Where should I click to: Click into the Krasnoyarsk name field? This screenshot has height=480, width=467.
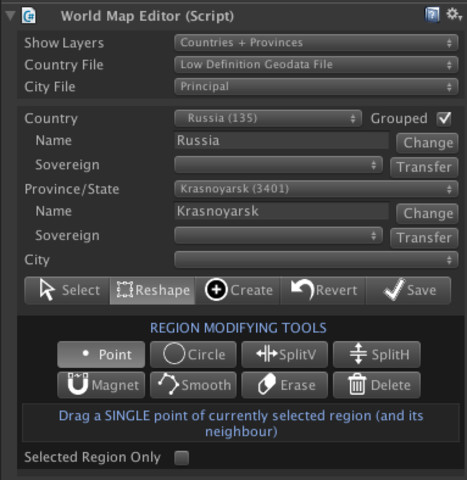point(282,211)
